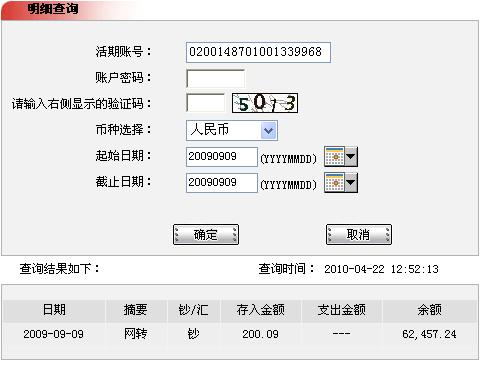Select the 网转 summary cell
This screenshot has height=366, width=480.
[136, 334]
